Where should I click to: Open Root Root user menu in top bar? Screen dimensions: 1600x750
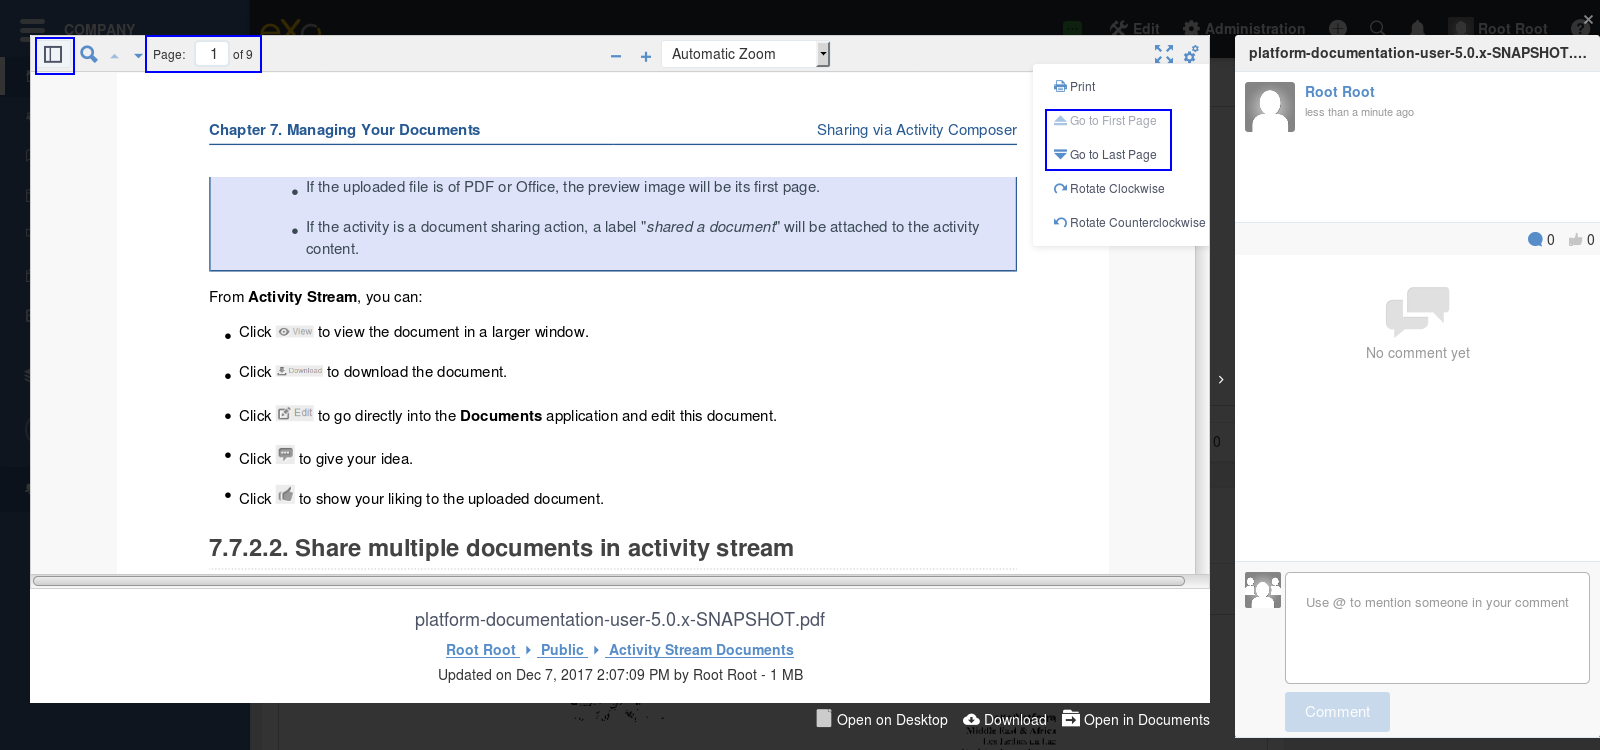point(1500,29)
